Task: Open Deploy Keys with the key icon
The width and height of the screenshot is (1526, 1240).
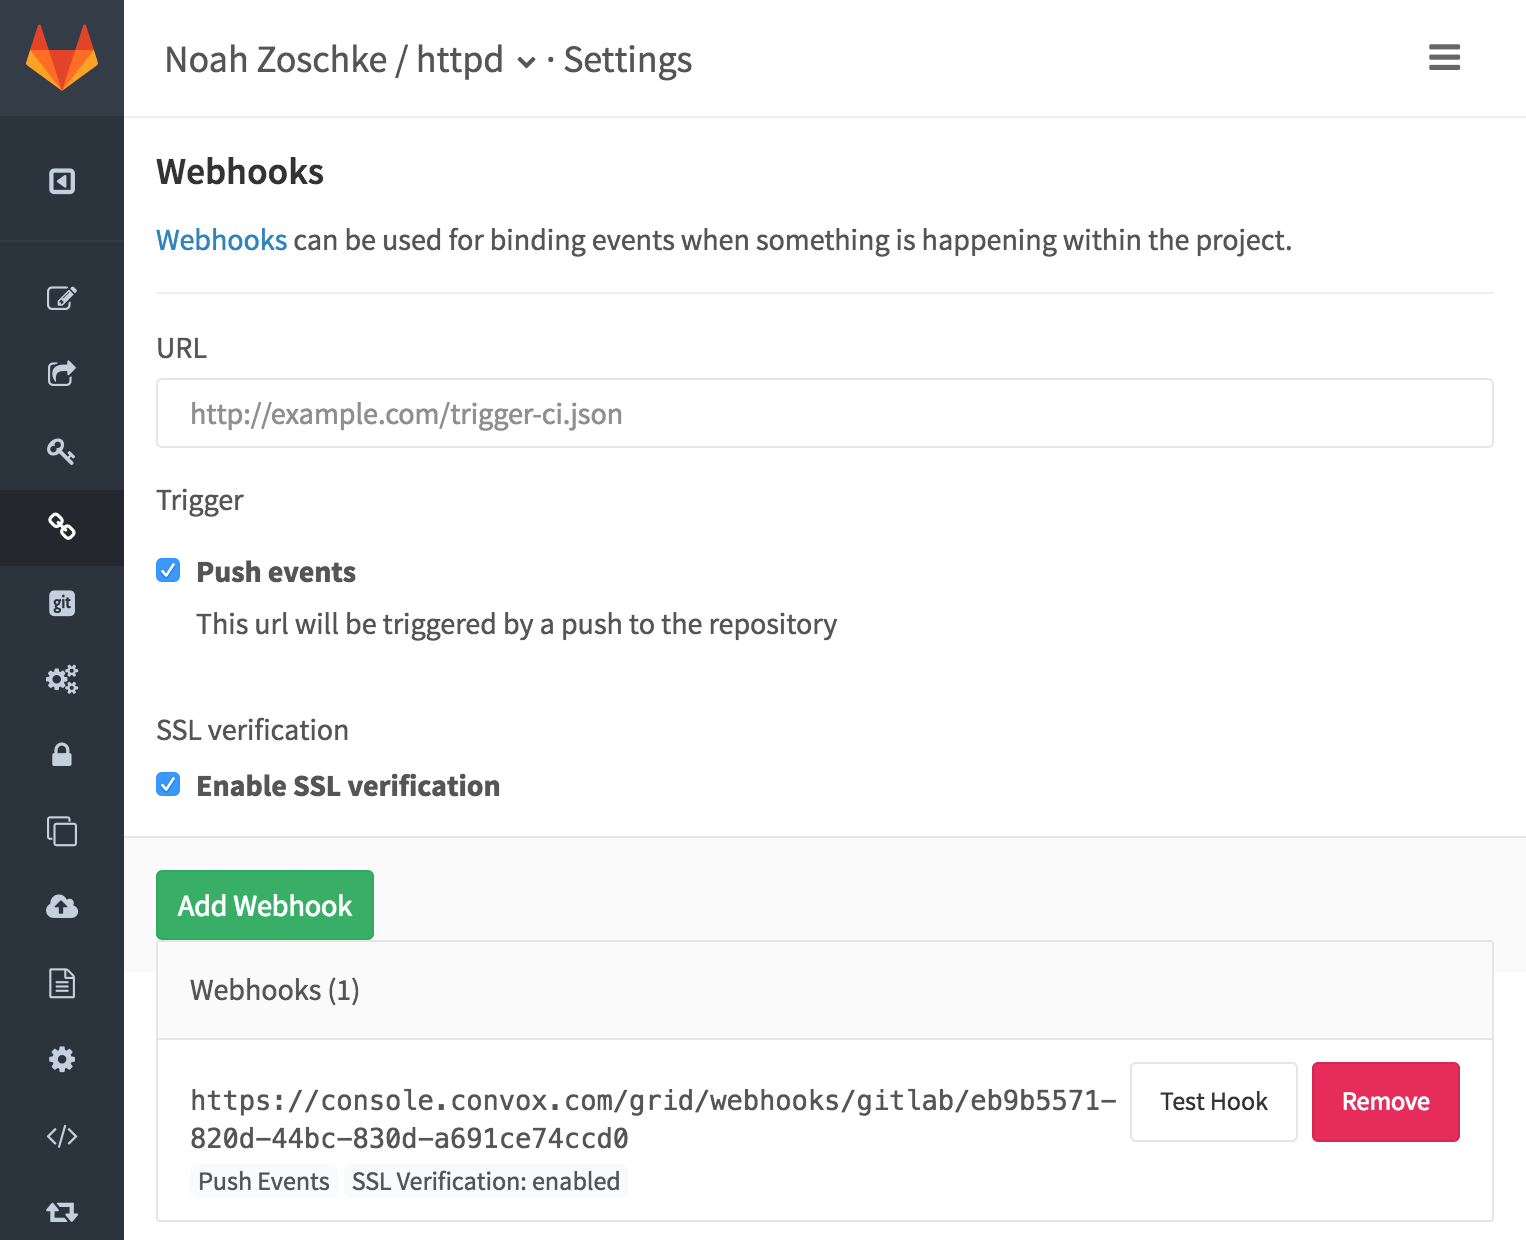Action: click(62, 451)
